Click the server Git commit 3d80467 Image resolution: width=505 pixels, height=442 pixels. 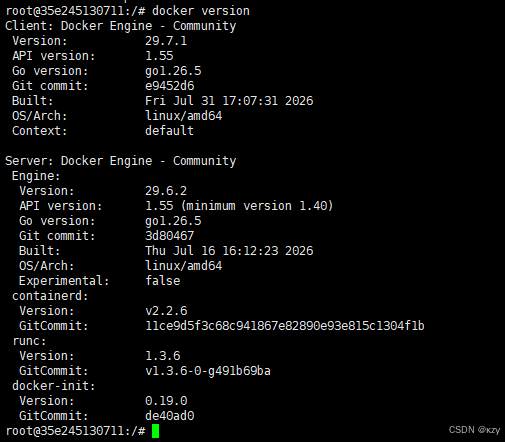(169, 236)
